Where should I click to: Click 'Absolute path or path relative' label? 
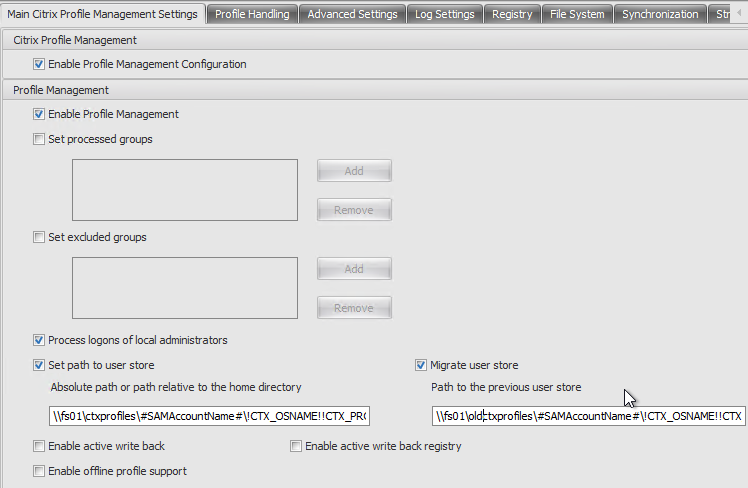(x=176, y=387)
